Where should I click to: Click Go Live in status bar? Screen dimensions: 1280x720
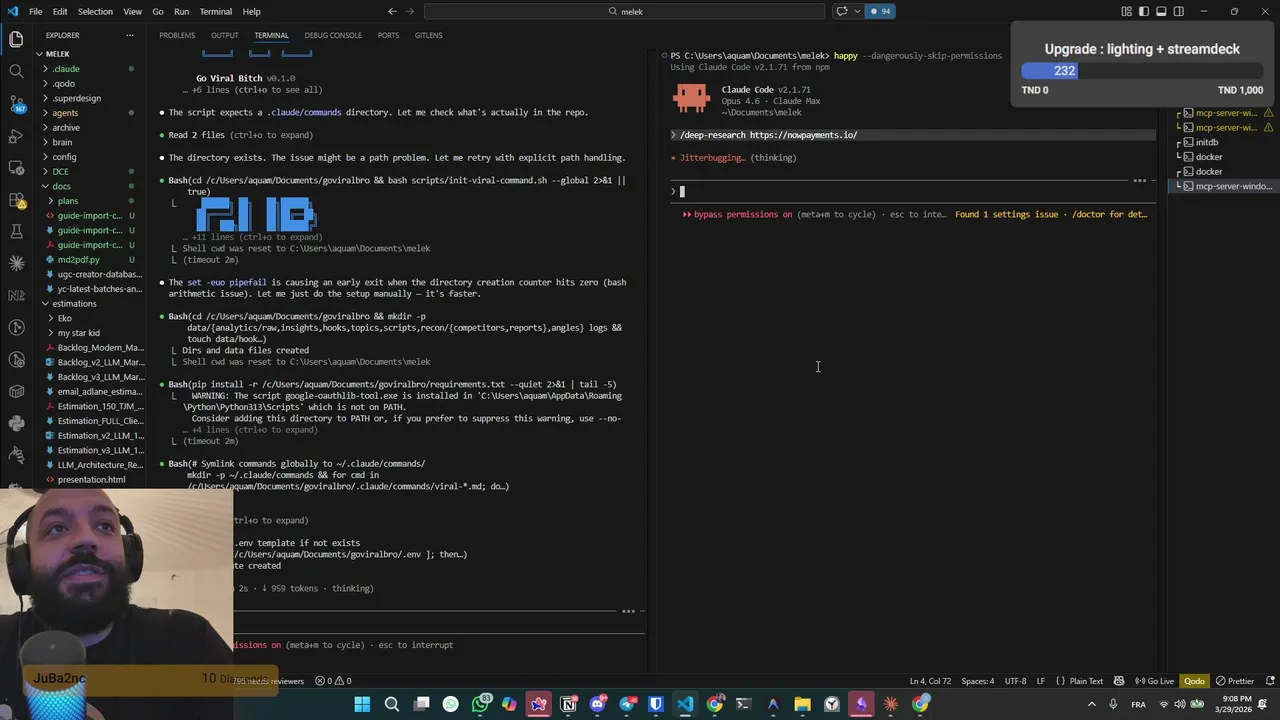[1154, 681]
